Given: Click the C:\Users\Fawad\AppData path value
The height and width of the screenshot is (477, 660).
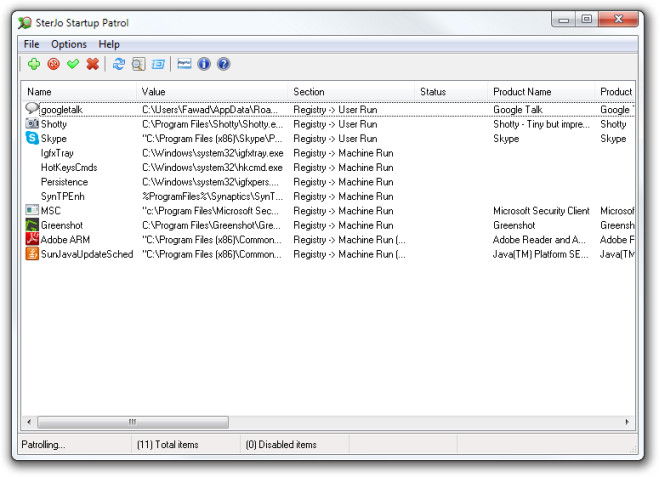Looking at the screenshot, I should [x=210, y=109].
